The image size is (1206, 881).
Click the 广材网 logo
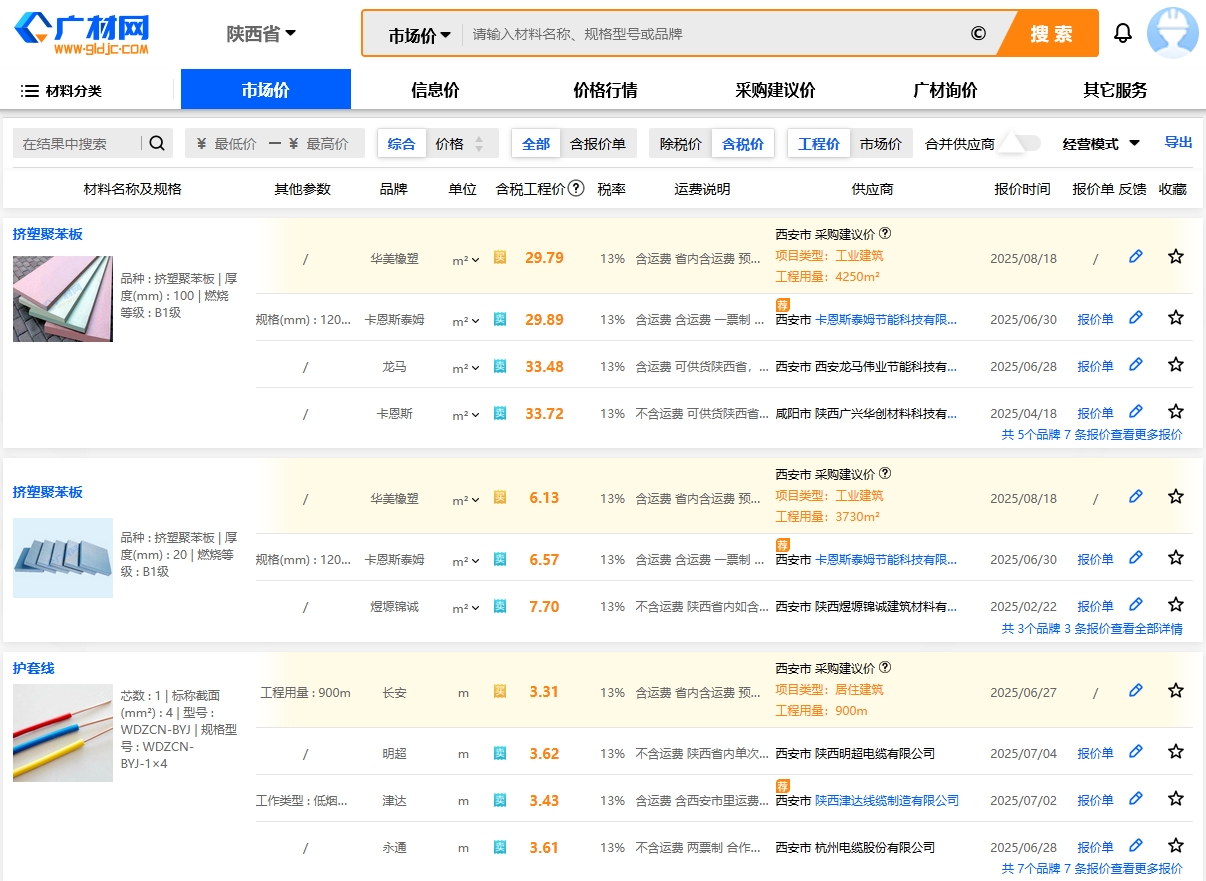pos(82,33)
